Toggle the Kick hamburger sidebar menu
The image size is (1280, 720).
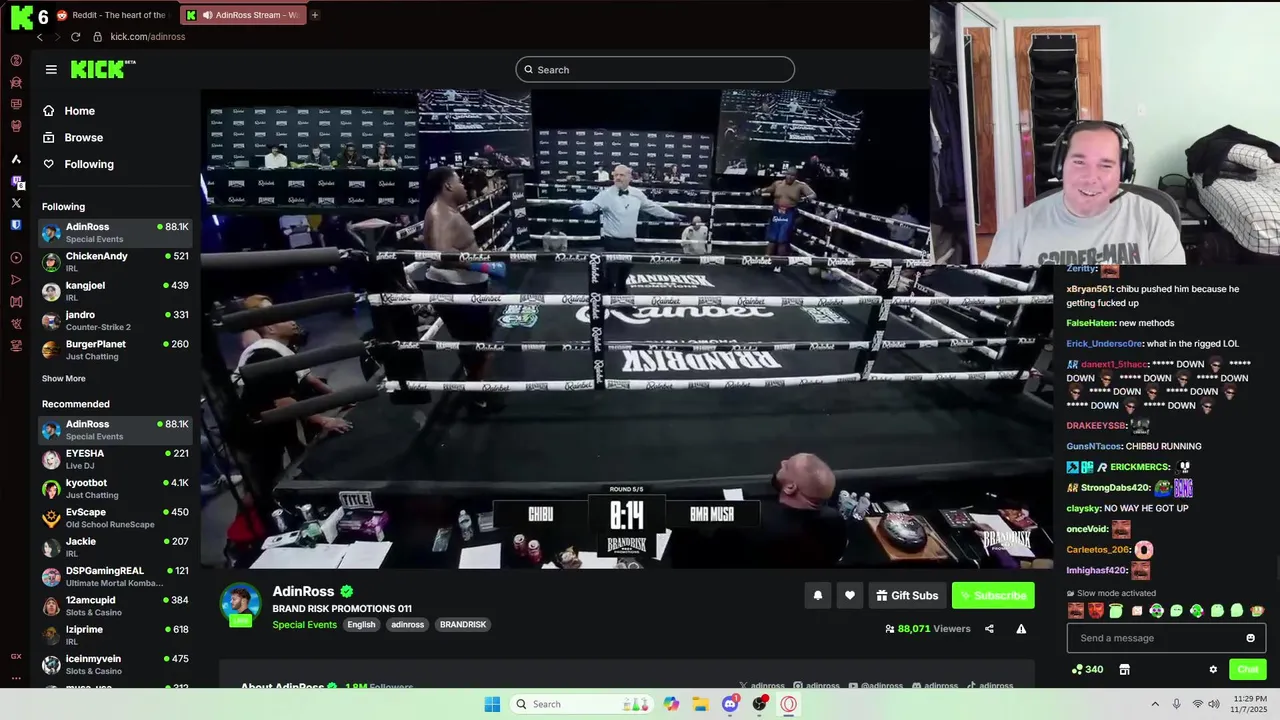click(x=51, y=69)
